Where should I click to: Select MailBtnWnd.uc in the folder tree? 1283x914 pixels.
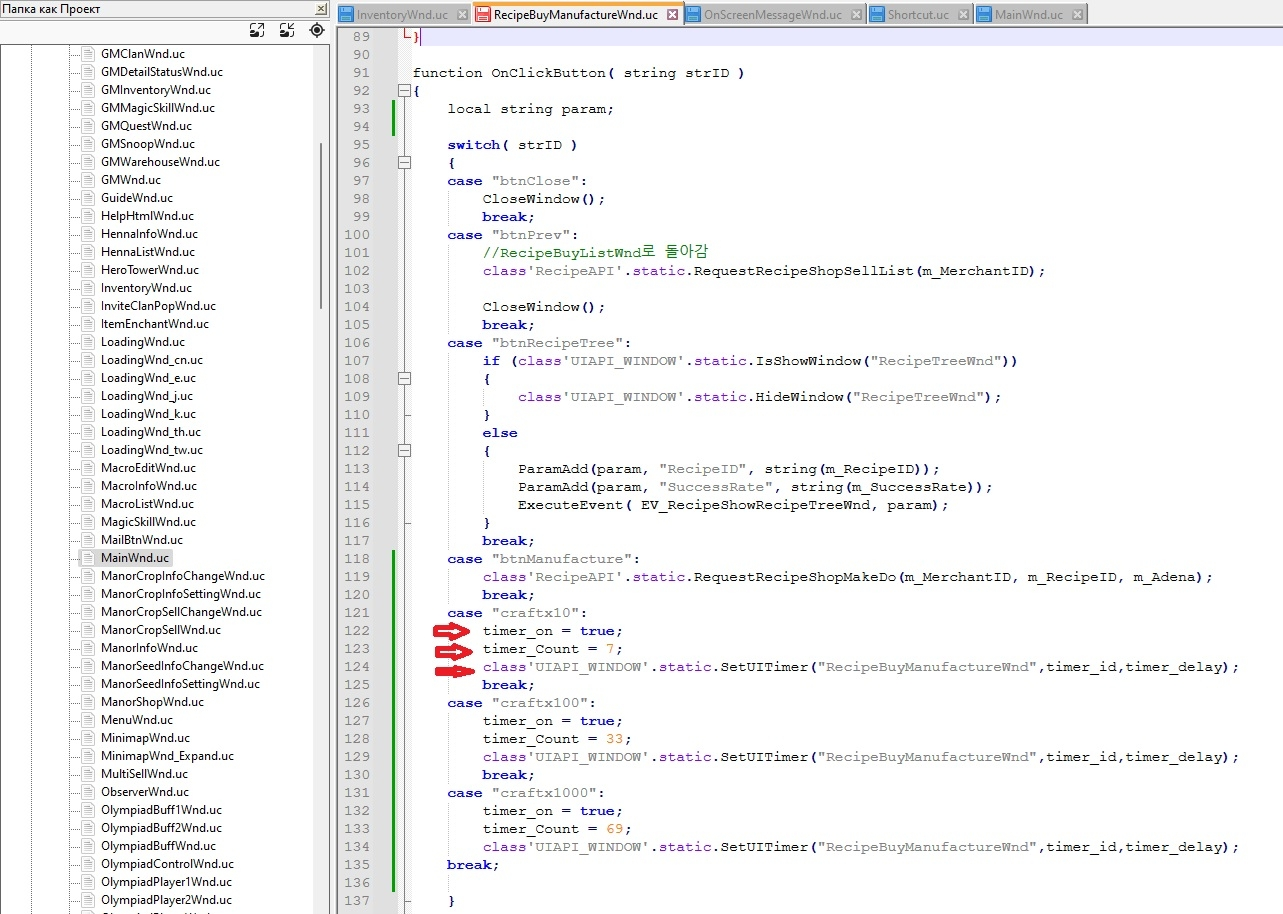coord(142,540)
